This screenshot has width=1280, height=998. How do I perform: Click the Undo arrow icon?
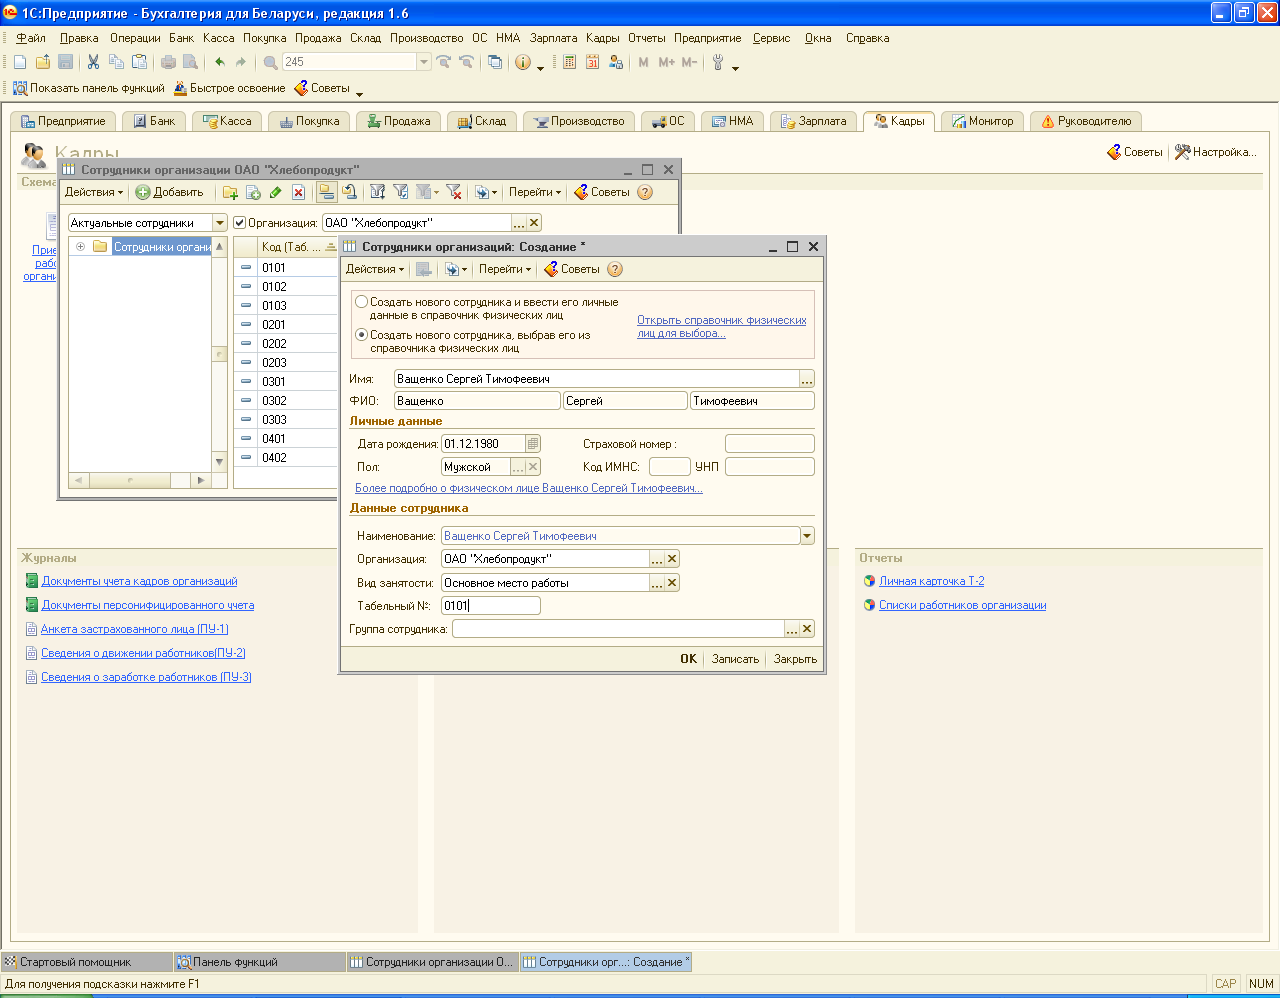click(220, 62)
